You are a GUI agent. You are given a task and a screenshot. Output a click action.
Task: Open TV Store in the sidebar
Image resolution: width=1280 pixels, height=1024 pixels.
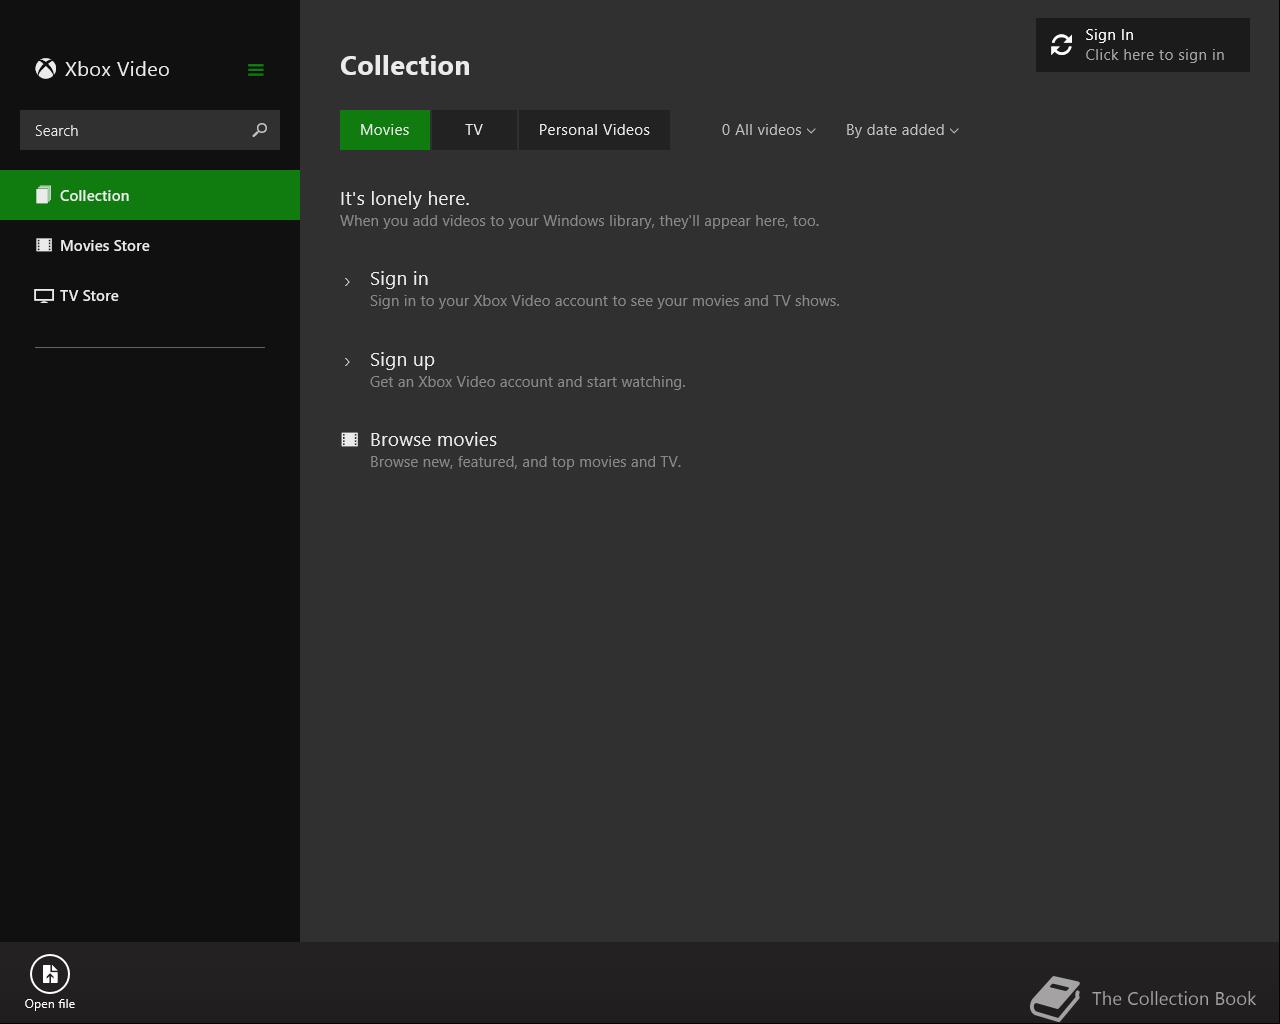[x=150, y=295]
